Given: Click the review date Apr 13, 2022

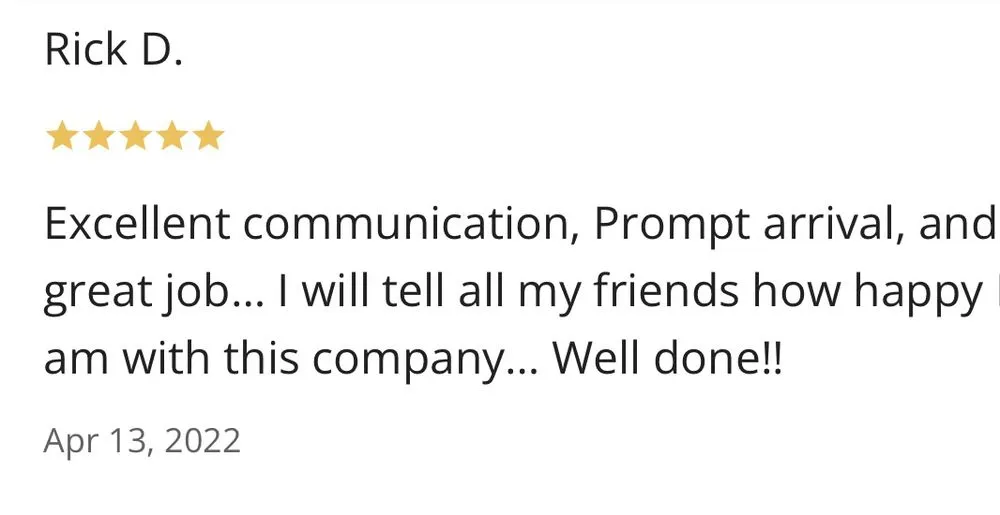Looking at the screenshot, I should (142, 441).
